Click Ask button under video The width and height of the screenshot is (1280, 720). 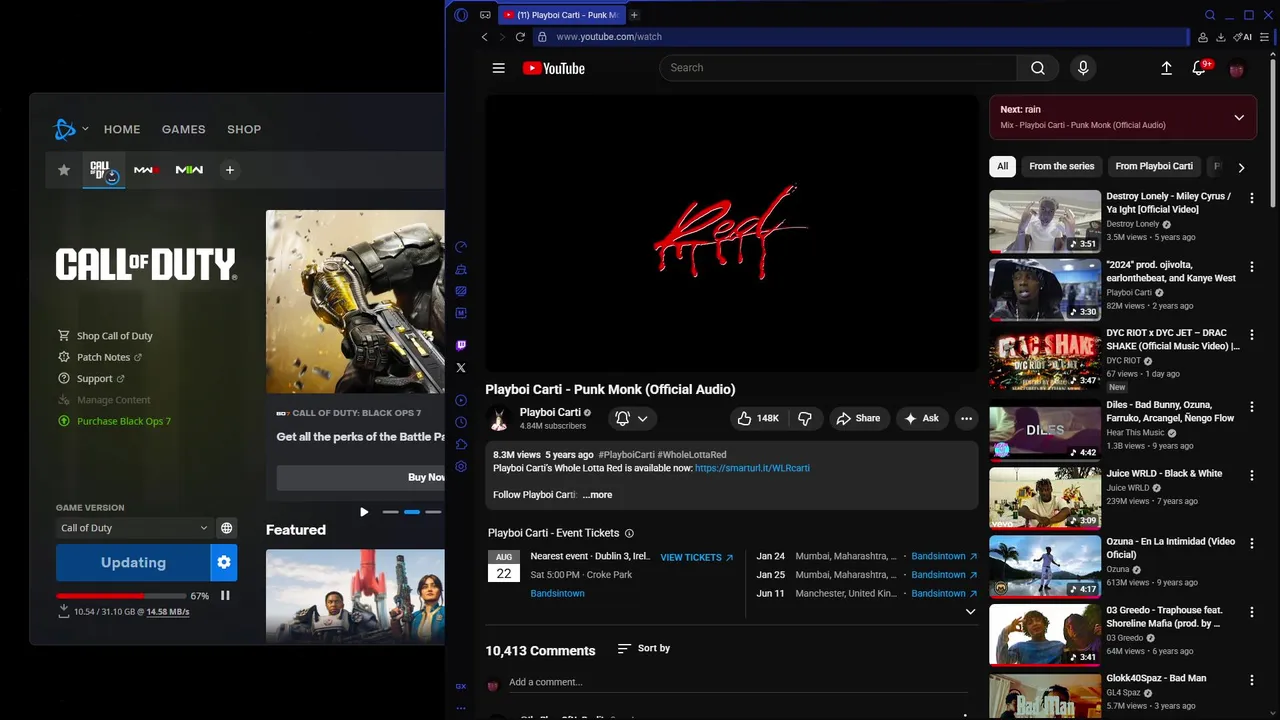pos(922,418)
